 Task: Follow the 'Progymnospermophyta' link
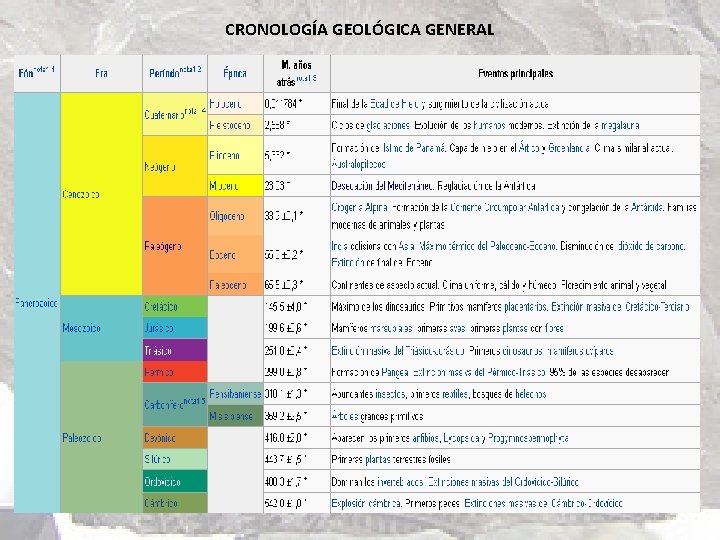click(x=528, y=438)
